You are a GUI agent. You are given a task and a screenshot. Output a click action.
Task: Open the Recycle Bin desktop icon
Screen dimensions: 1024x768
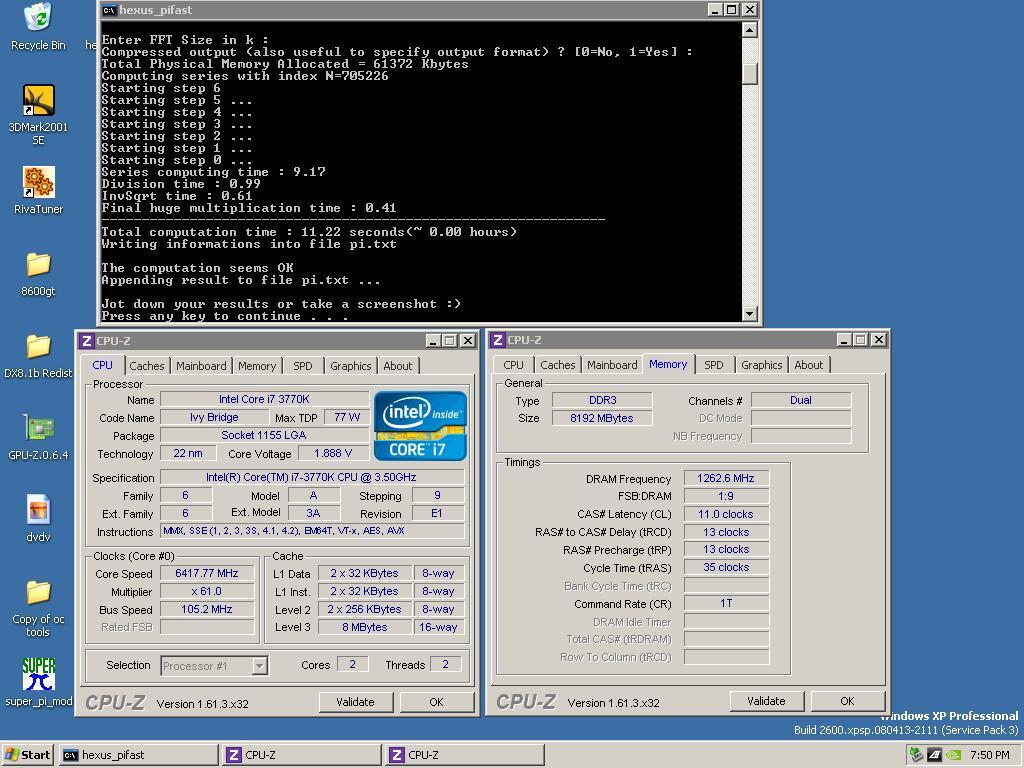(x=38, y=27)
